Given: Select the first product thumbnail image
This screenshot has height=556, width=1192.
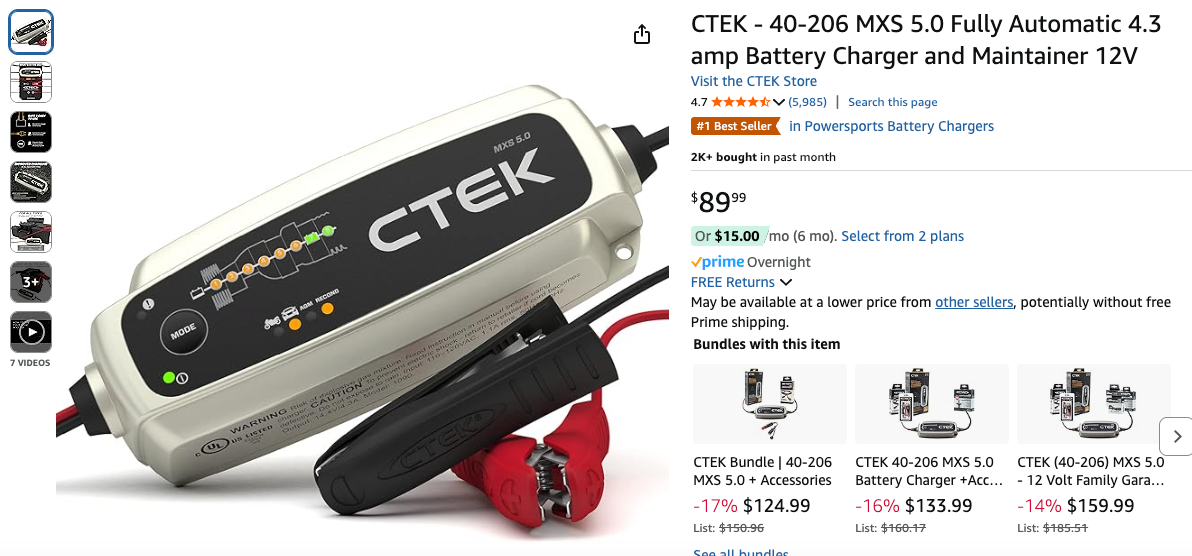Looking at the screenshot, I should 31,32.
